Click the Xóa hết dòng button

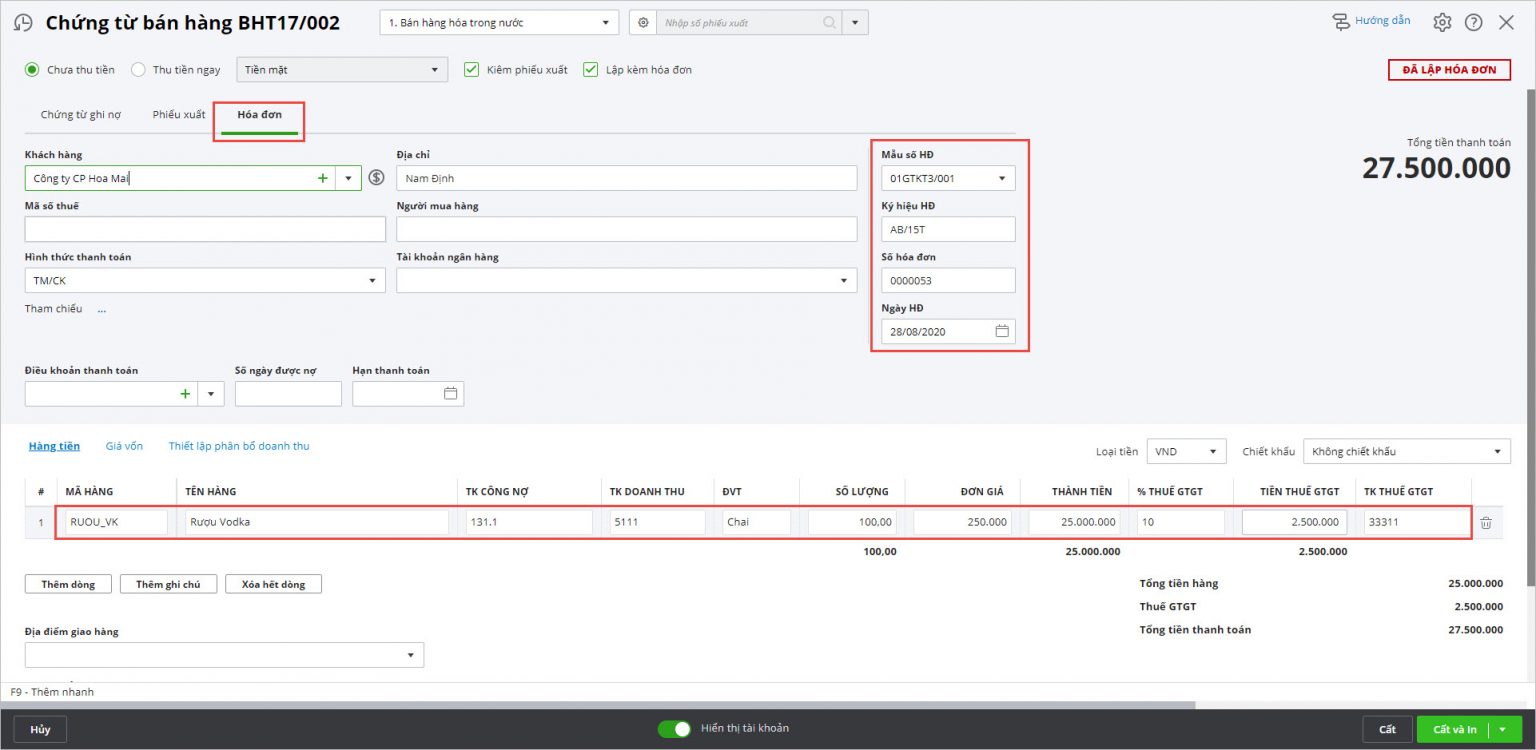(x=274, y=584)
